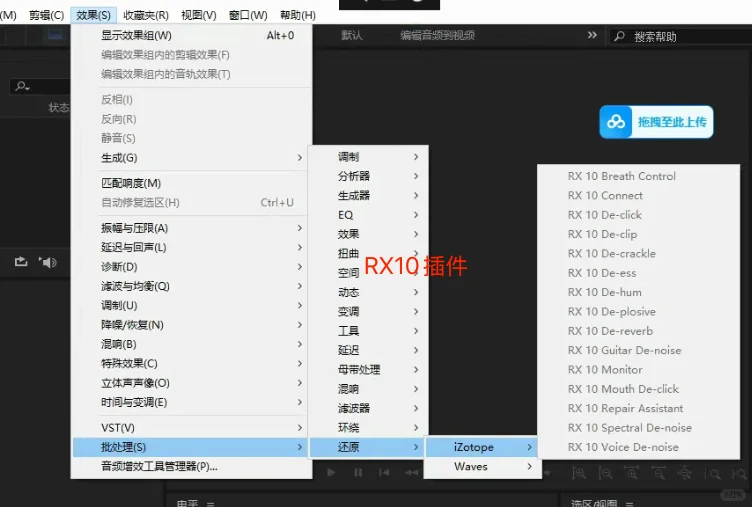The width and height of the screenshot is (752, 507).
Task: Click the zoom out amplitude icon
Action: (605, 473)
